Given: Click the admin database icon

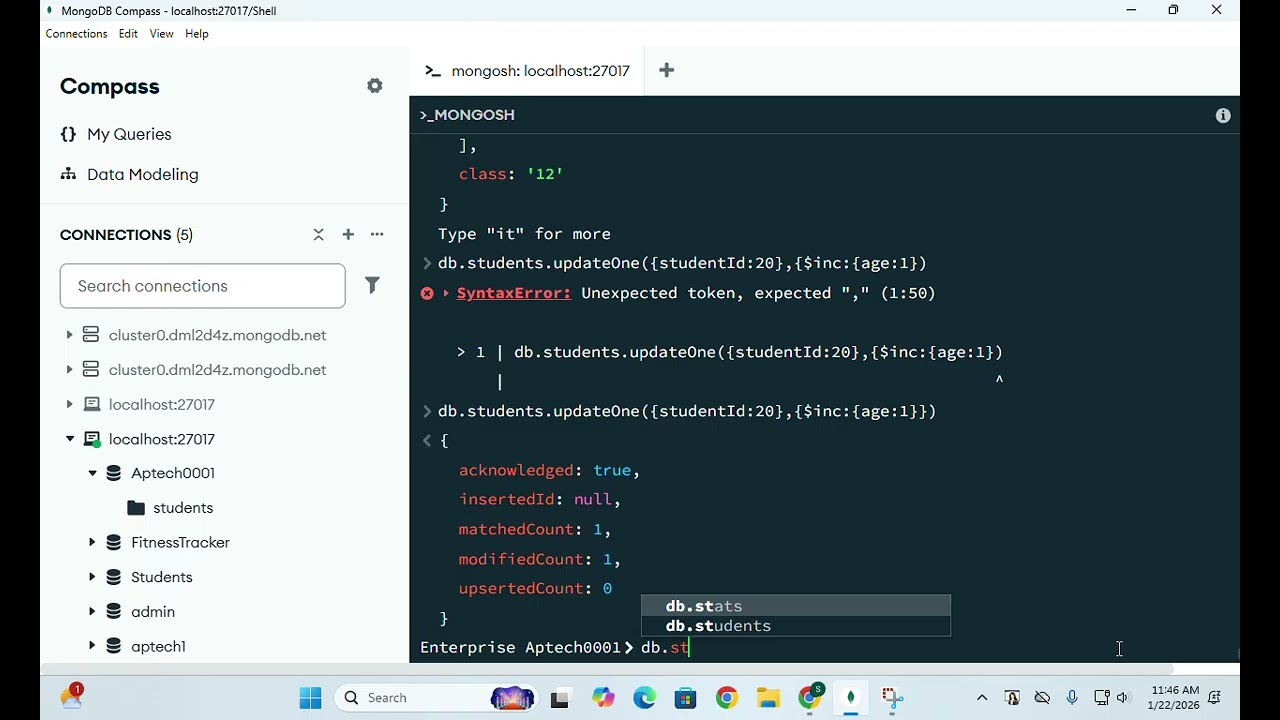Looking at the screenshot, I should pos(114,612).
